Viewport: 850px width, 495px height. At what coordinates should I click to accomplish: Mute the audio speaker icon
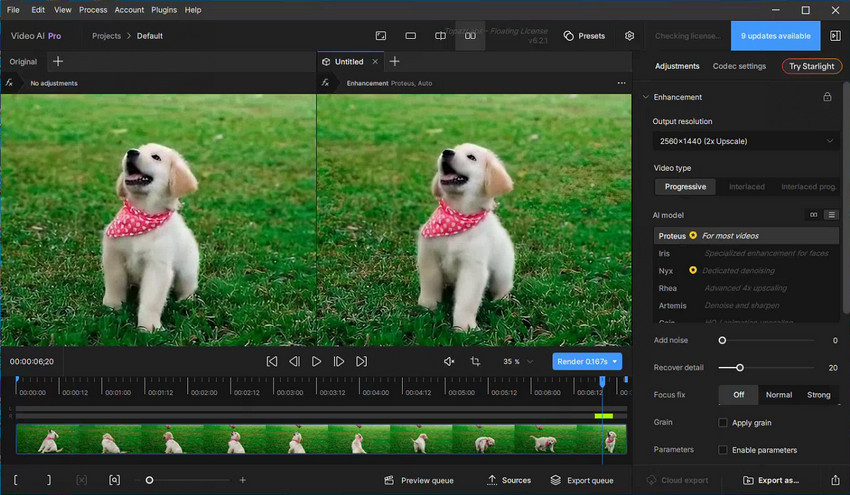[x=449, y=362]
